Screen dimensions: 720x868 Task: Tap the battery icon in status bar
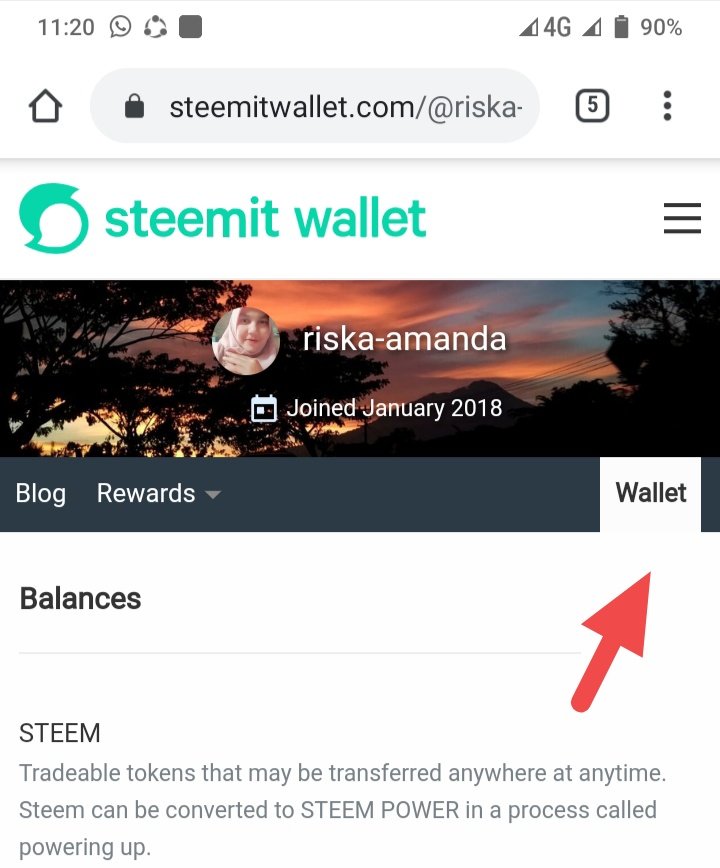621,27
